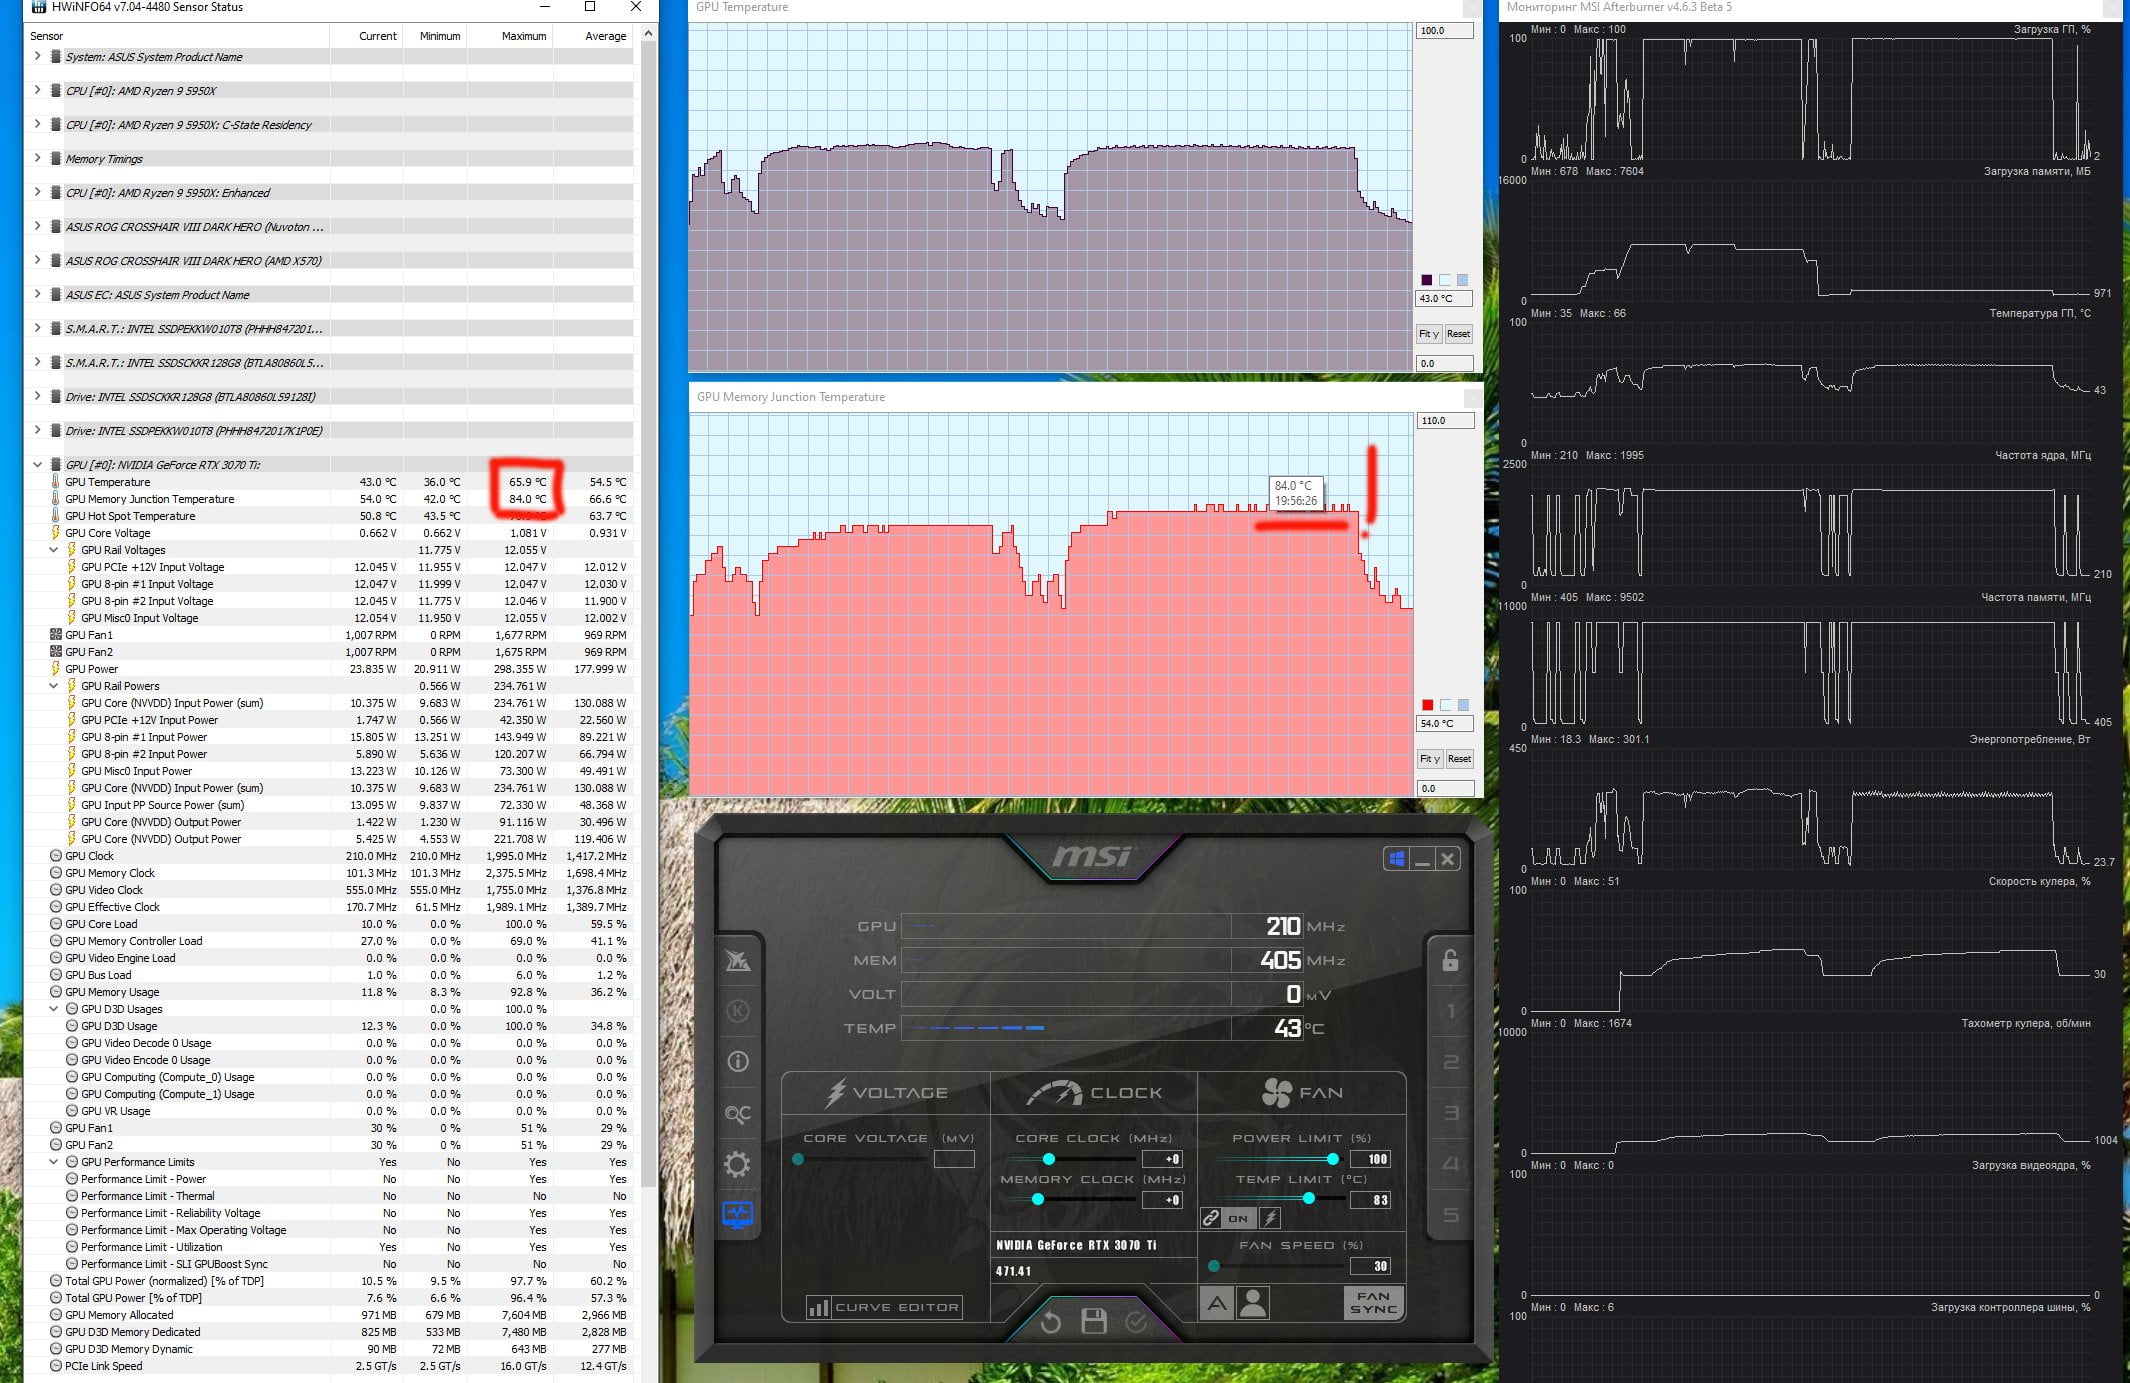Apply settings with the checkmark icon
Image resolution: width=2130 pixels, height=1383 pixels.
(x=1137, y=1322)
